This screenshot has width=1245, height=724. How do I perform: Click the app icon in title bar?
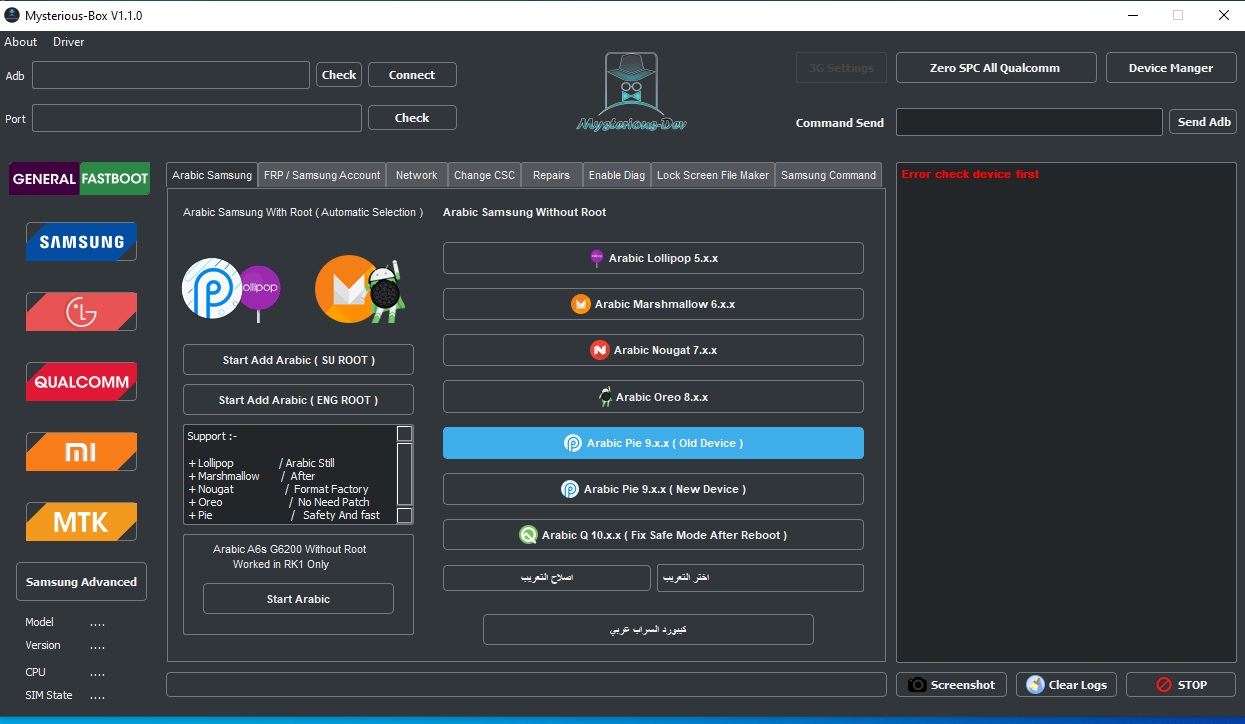tap(13, 15)
